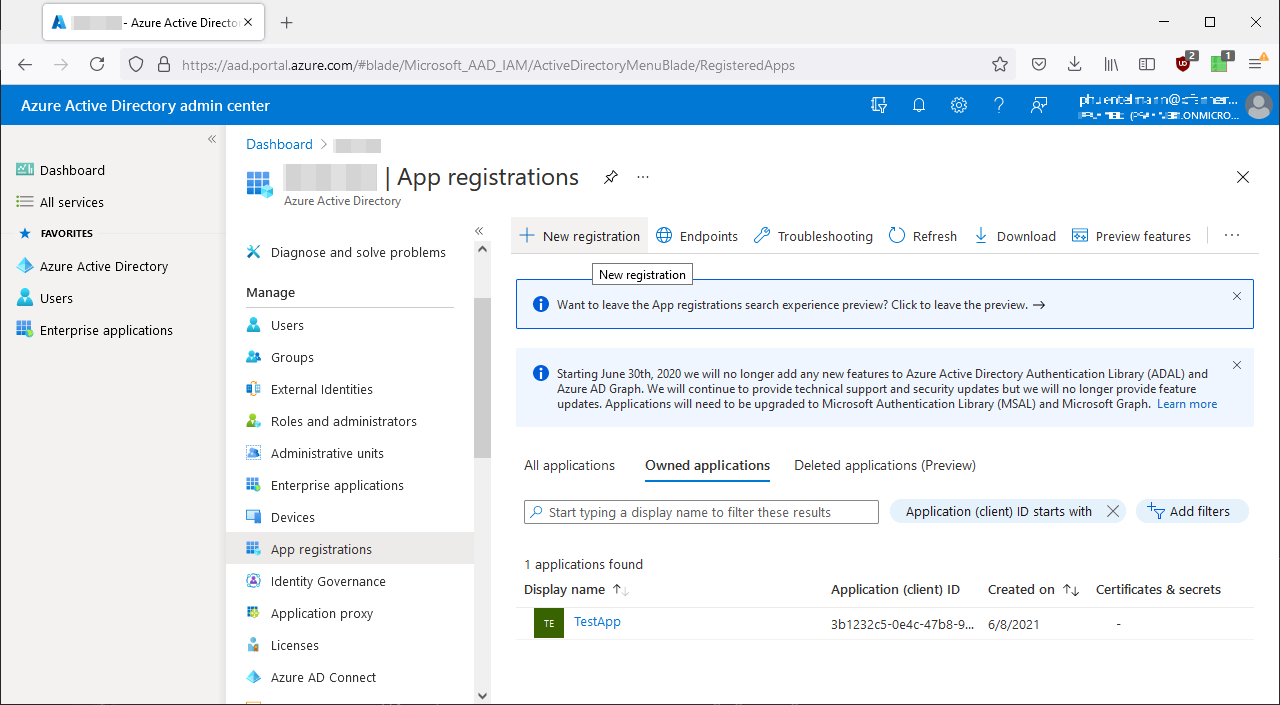The image size is (1280, 705).
Task: Open Deleted applications (Preview) tab
Action: point(884,465)
